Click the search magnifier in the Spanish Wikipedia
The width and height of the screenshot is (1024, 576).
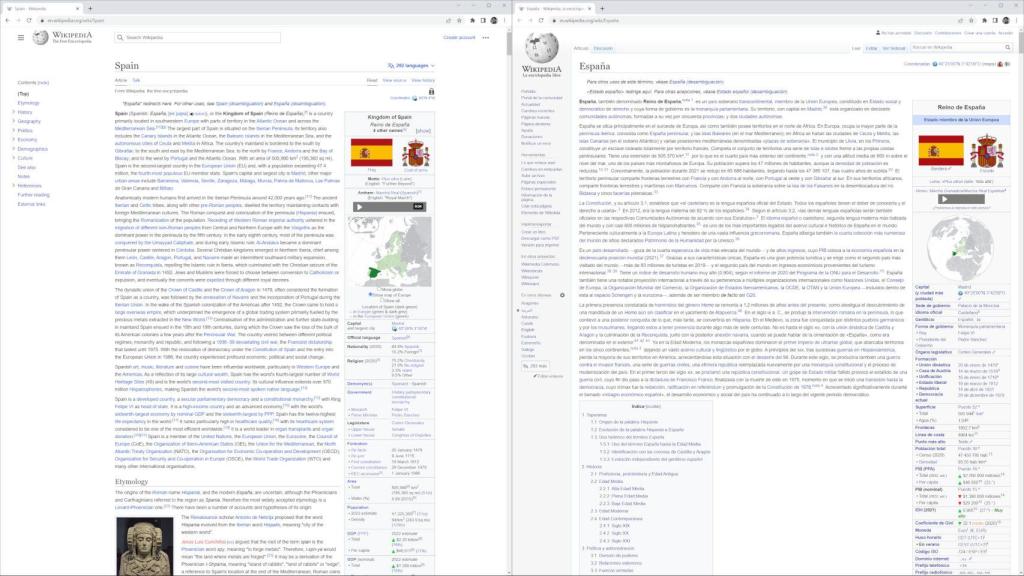click(x=1008, y=48)
